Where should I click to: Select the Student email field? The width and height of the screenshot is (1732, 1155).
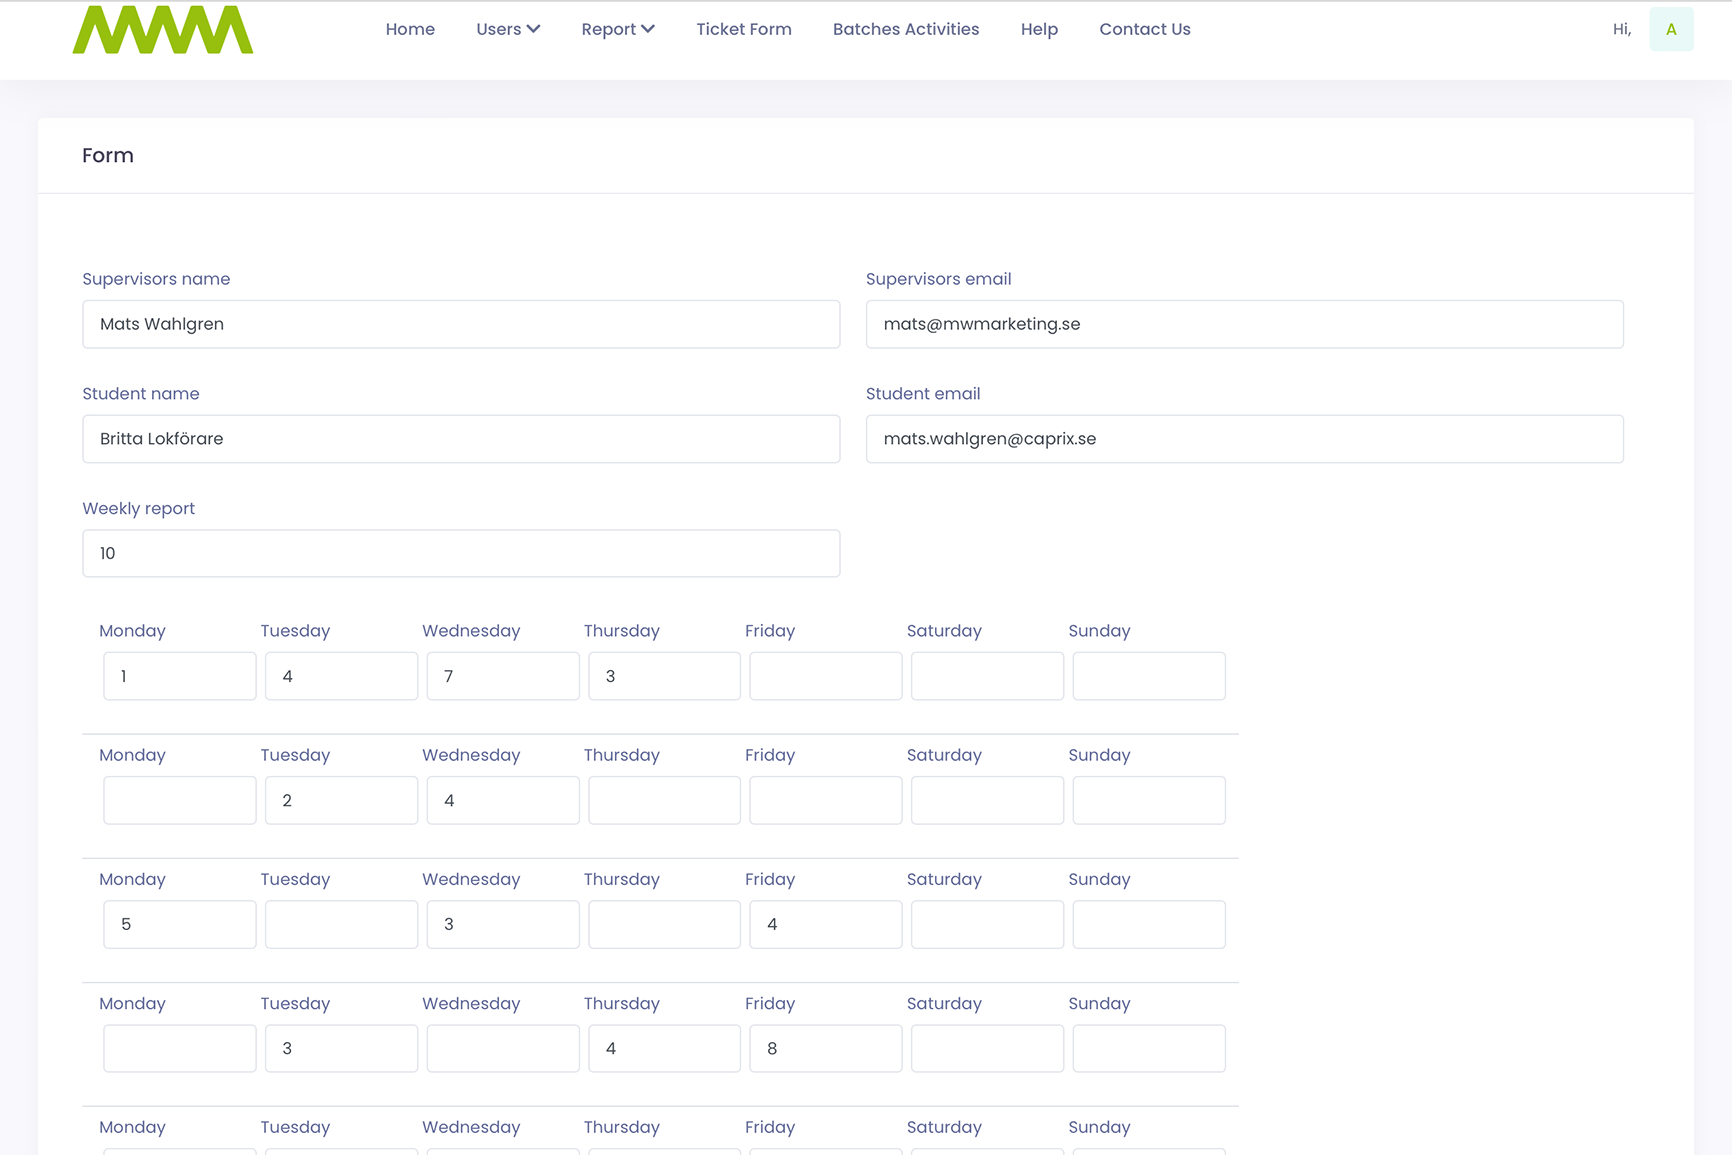1244,439
